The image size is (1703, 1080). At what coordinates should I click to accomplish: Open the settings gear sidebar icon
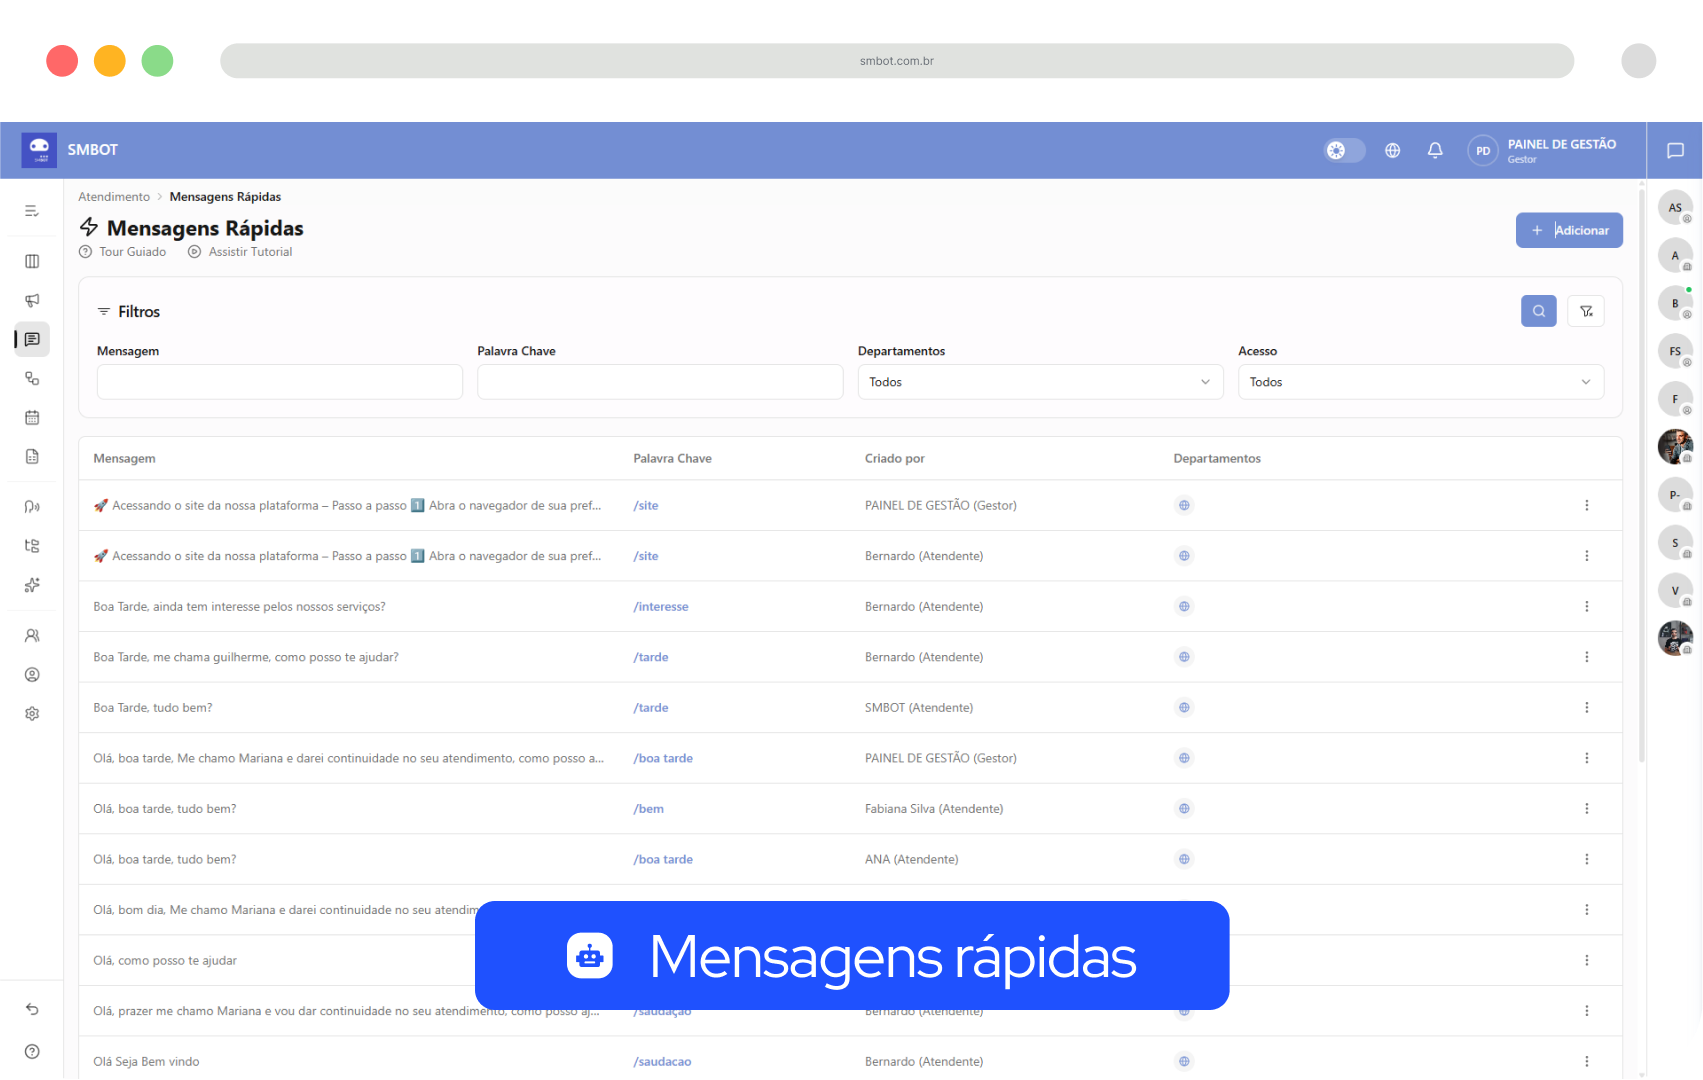32,714
